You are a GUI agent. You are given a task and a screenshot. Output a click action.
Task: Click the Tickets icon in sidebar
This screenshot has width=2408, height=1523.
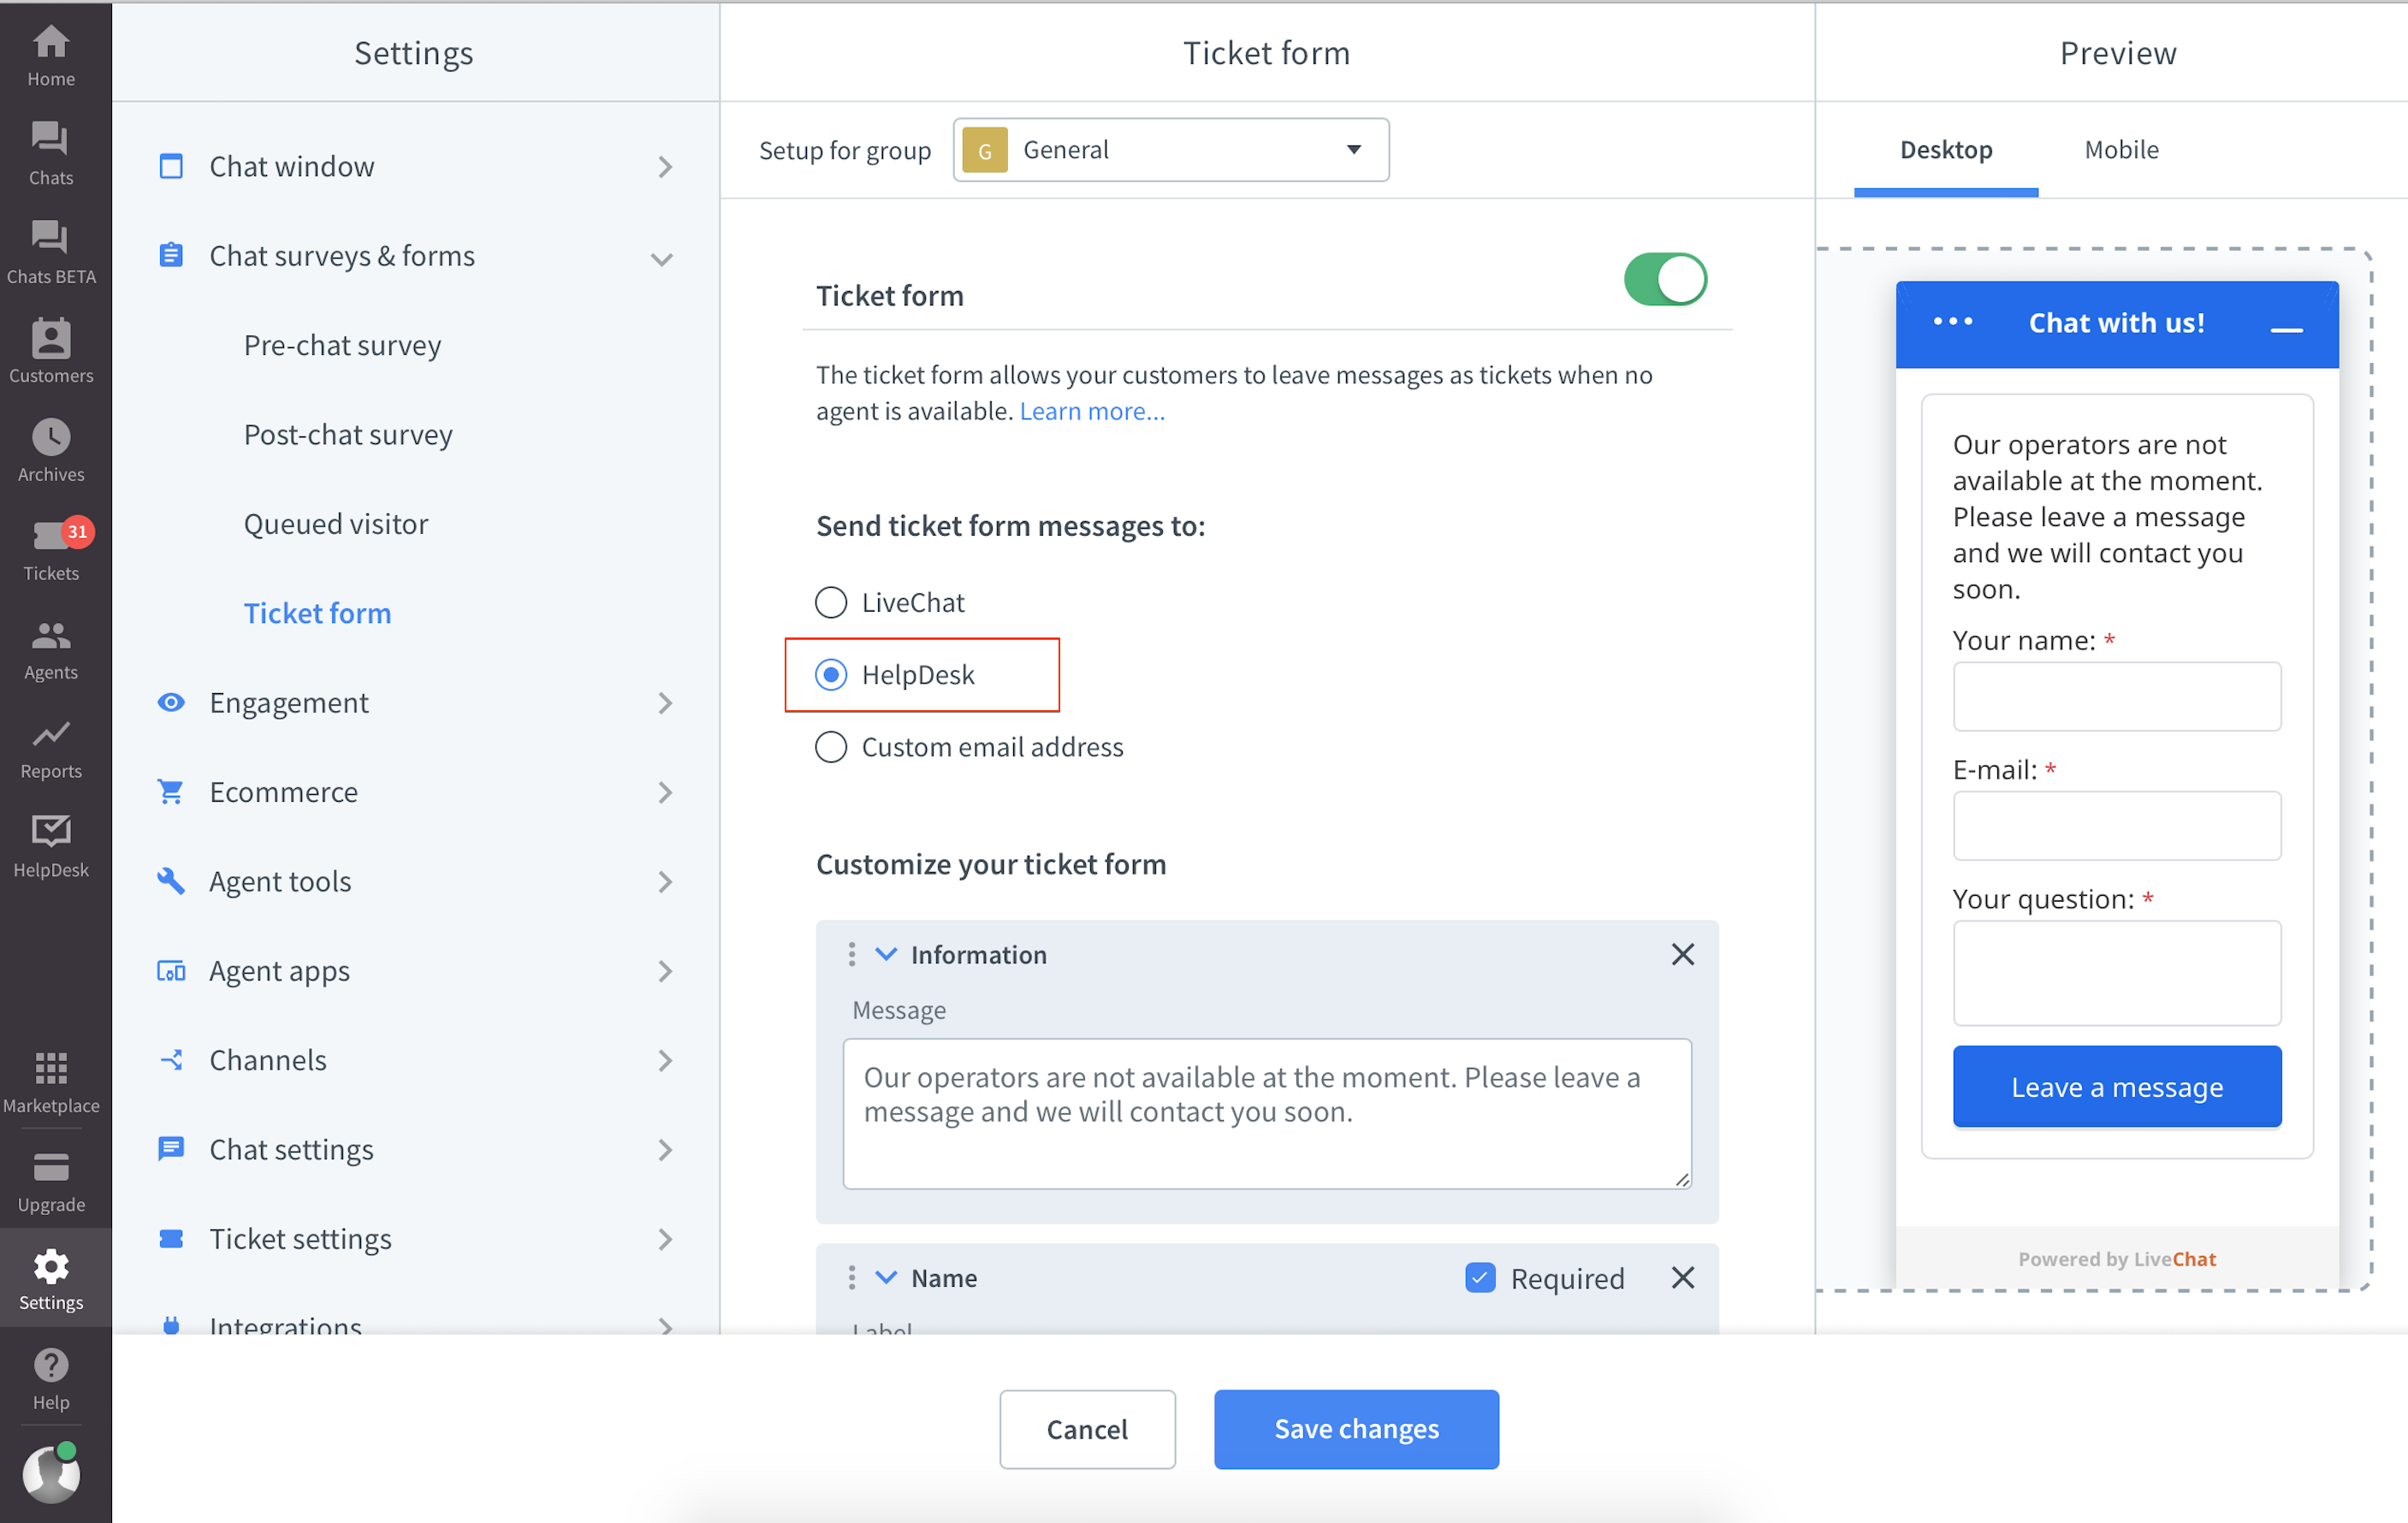52,544
